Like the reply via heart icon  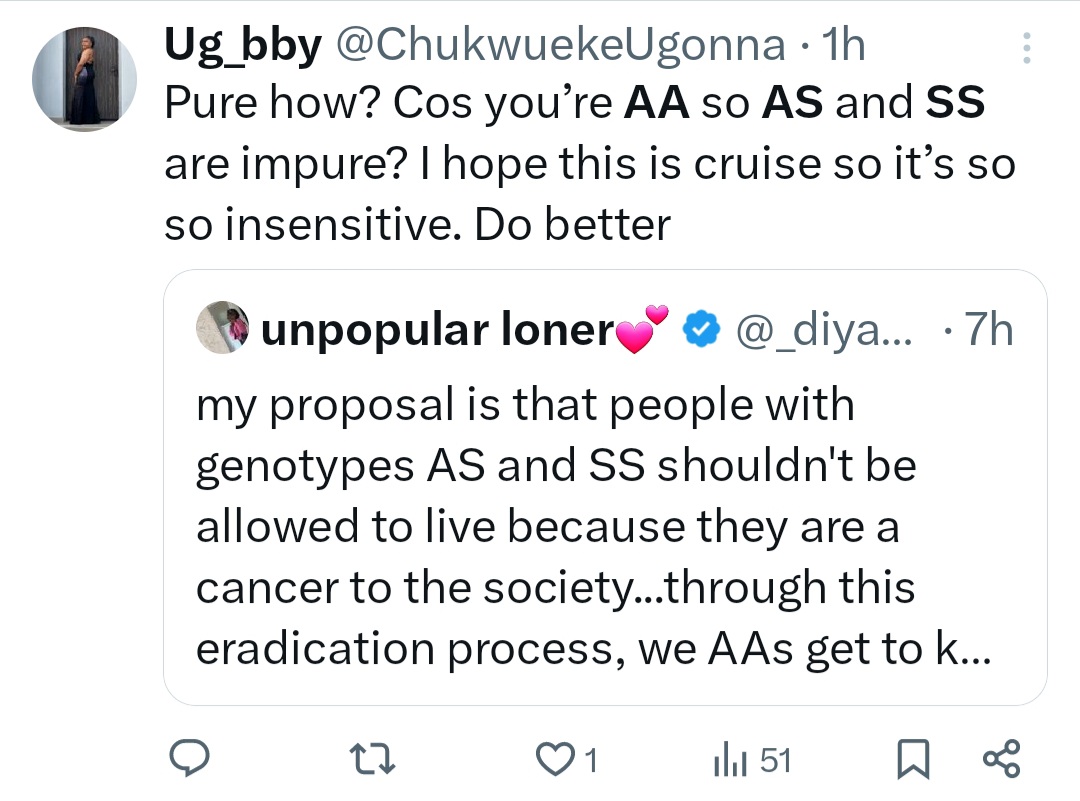point(557,758)
